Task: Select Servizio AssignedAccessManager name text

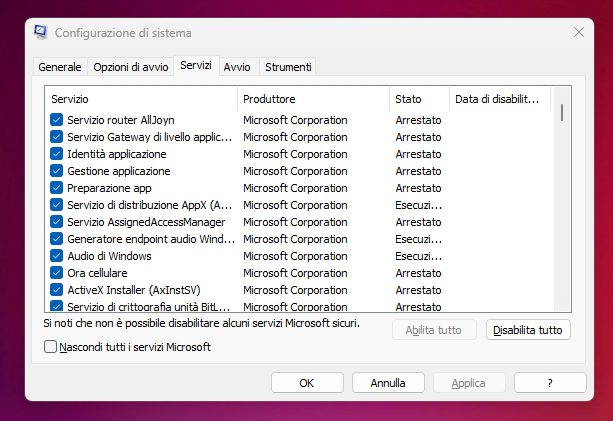Action: pos(146,222)
